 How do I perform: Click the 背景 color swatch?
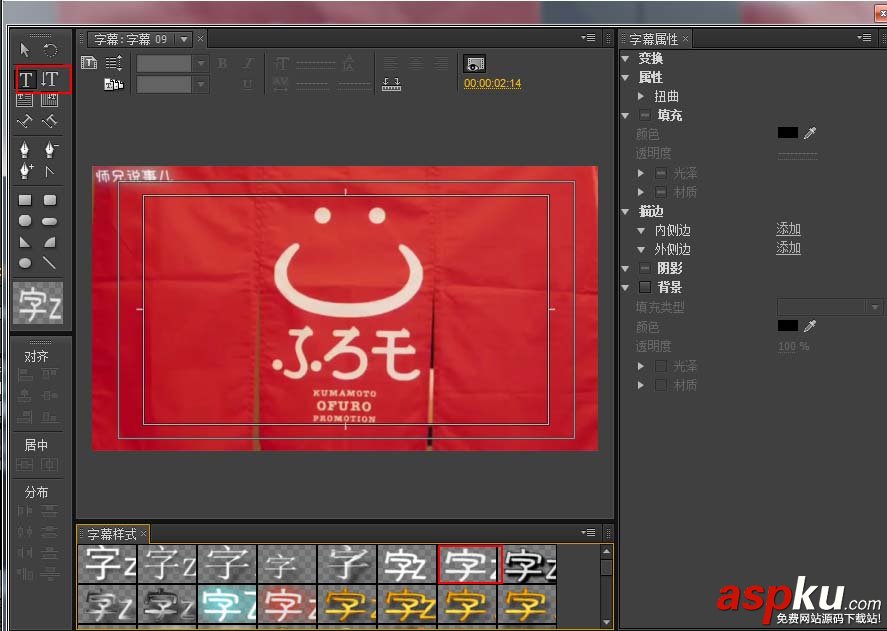(x=787, y=326)
